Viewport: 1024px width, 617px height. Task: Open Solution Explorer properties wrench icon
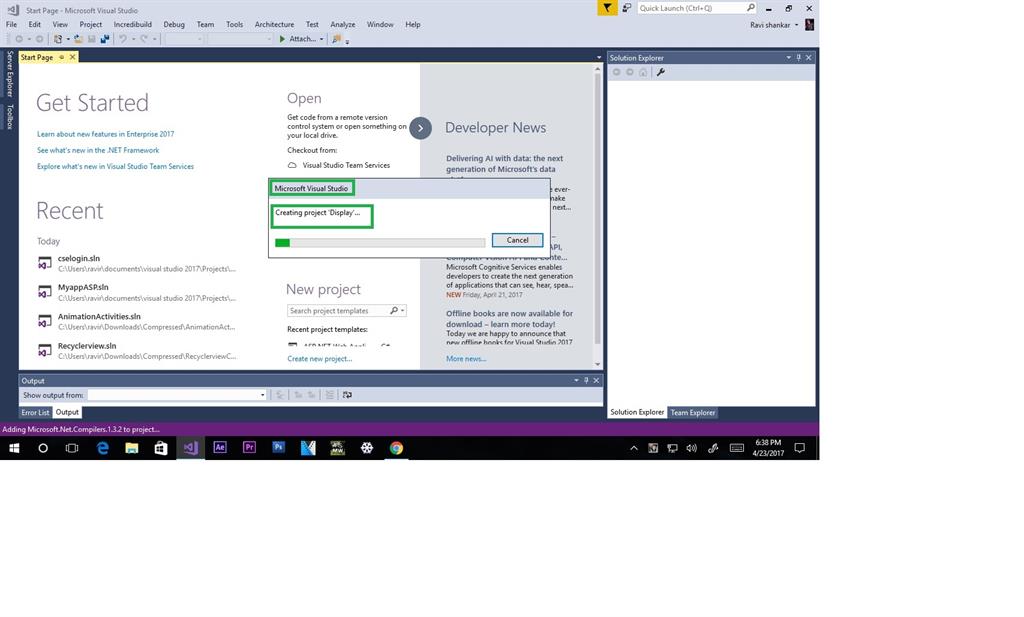click(x=661, y=72)
